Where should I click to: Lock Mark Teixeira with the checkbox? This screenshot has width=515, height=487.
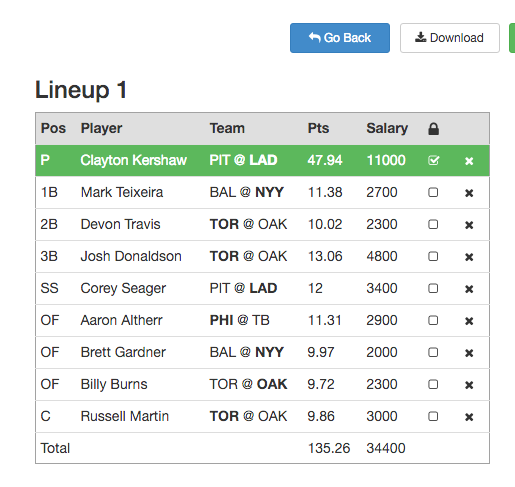(x=433, y=192)
